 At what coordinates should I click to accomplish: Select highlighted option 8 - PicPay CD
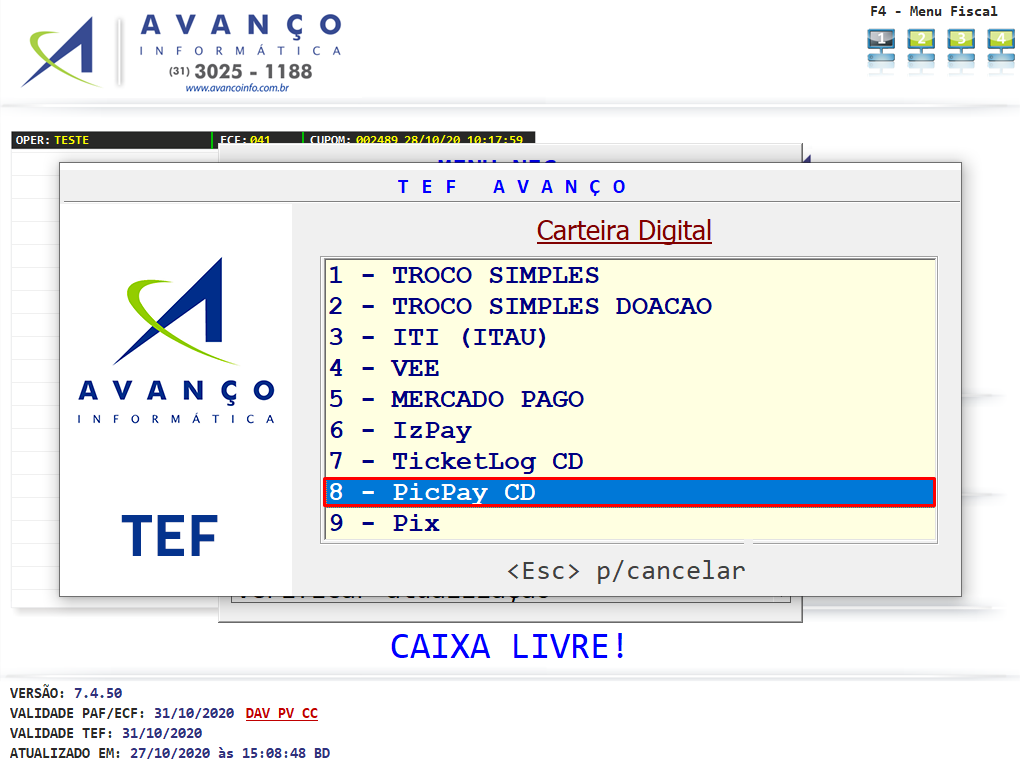coord(629,492)
